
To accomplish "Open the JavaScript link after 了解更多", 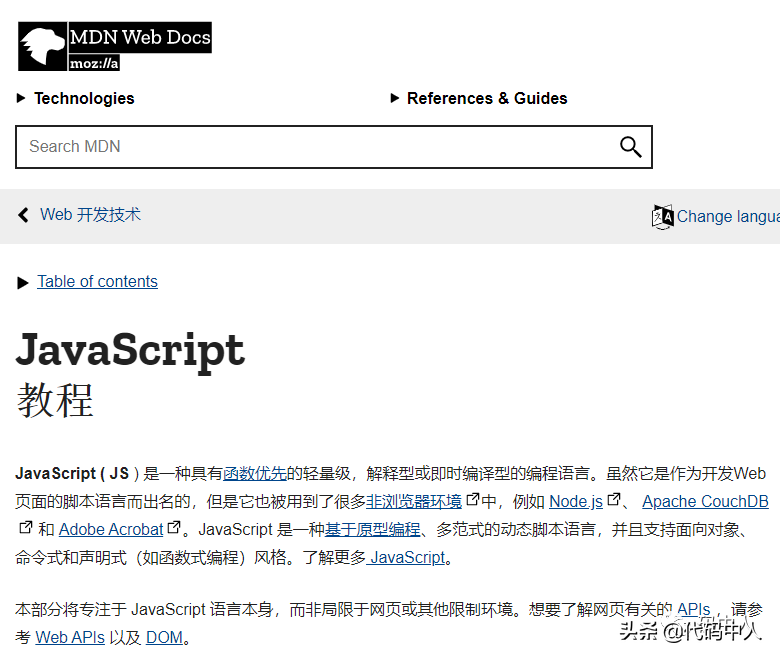I will [407, 558].
